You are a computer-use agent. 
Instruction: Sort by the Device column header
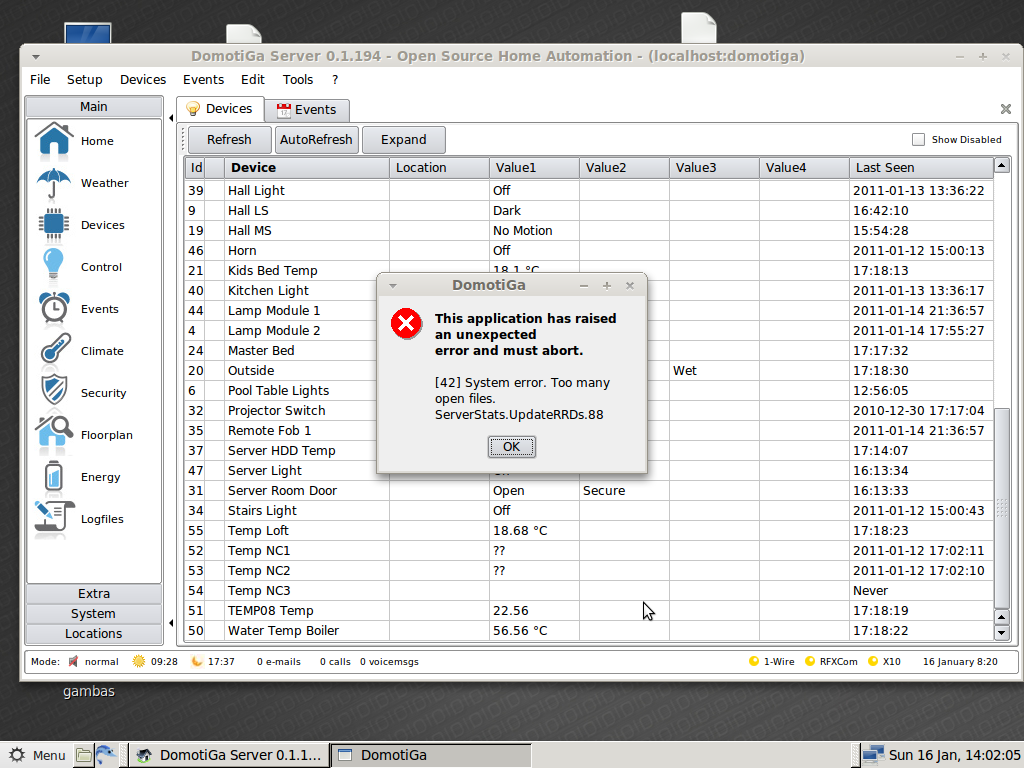point(306,167)
